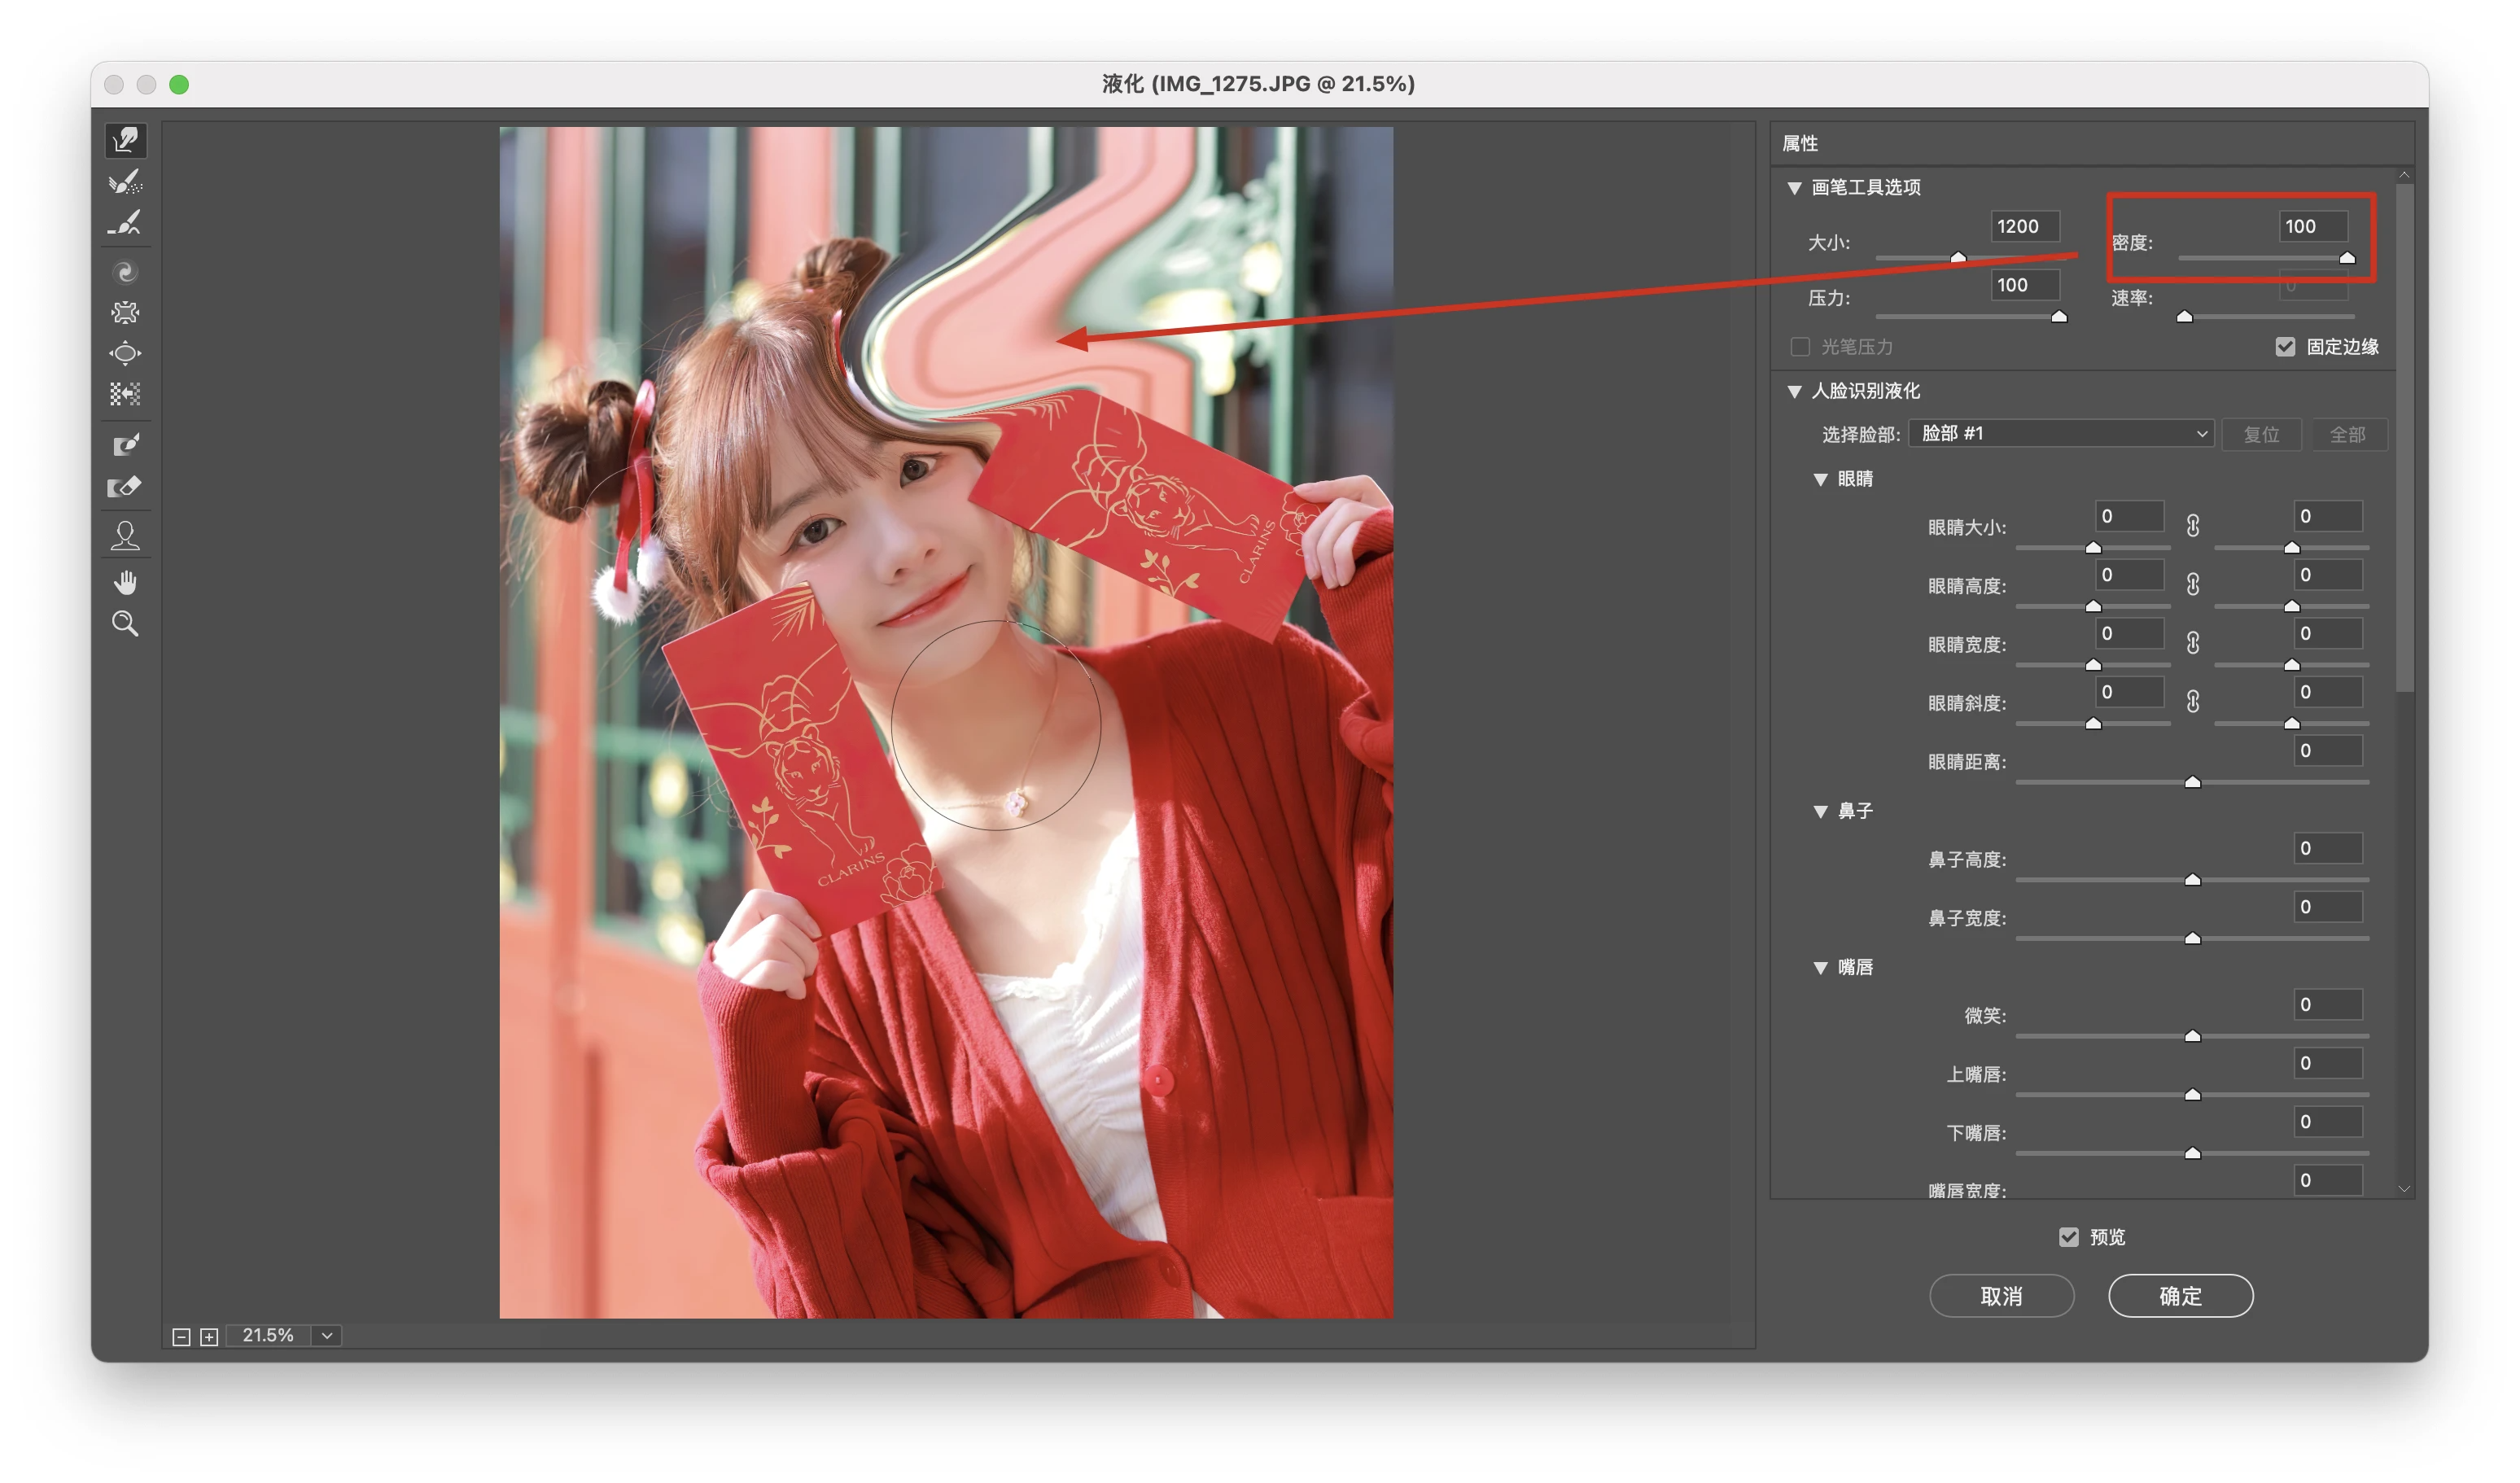Collapse the 眼睛 section

1820,480
